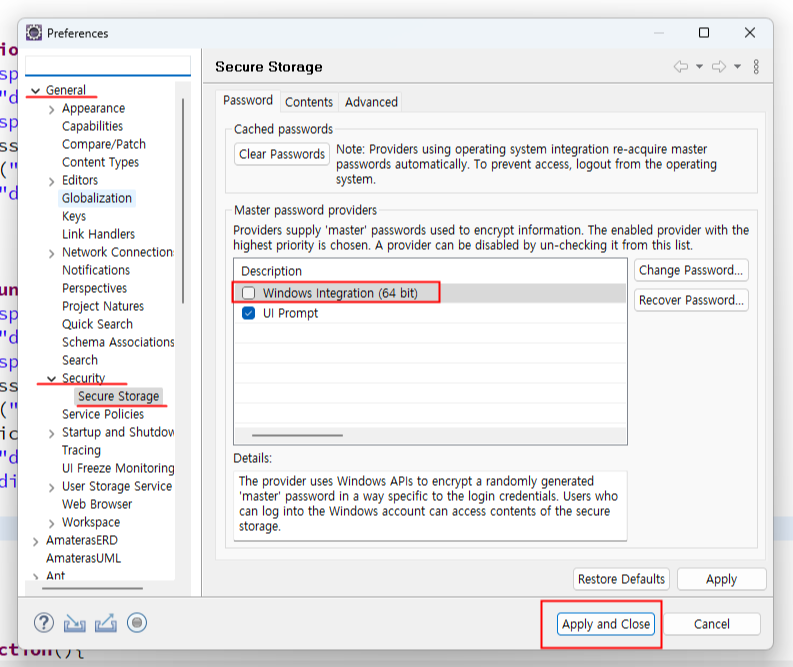Open the forward history dropdown arrow
The image size is (793, 667).
click(737, 67)
